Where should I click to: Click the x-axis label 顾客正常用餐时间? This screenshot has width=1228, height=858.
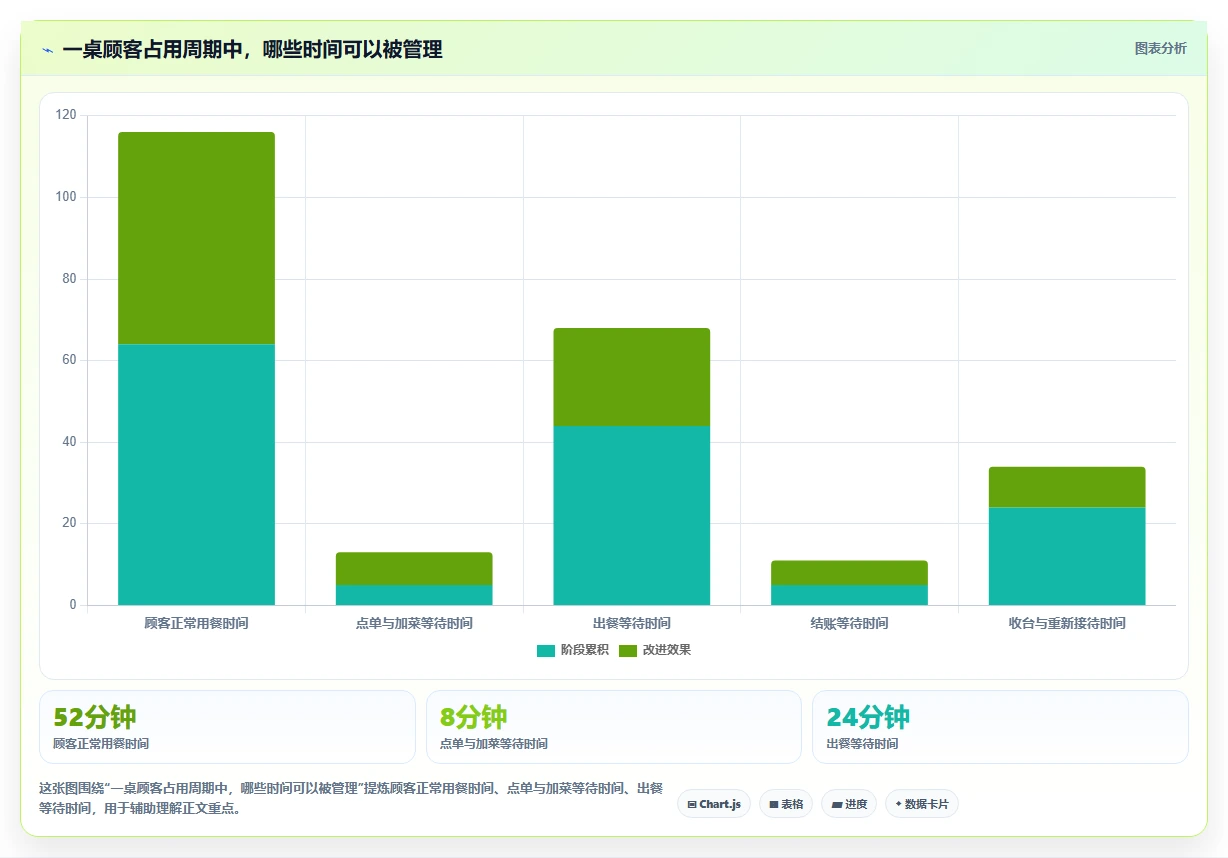pos(196,623)
